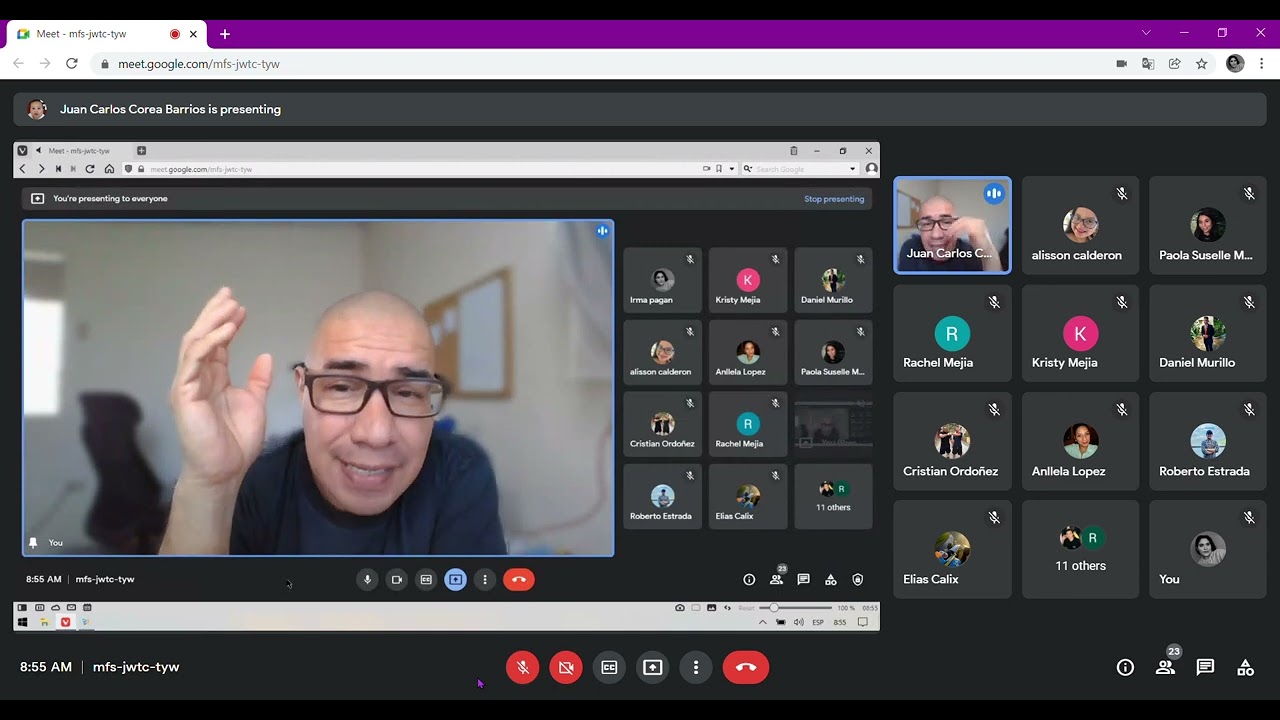Go back in browser history
This screenshot has height=720, width=1280.
[18, 63]
